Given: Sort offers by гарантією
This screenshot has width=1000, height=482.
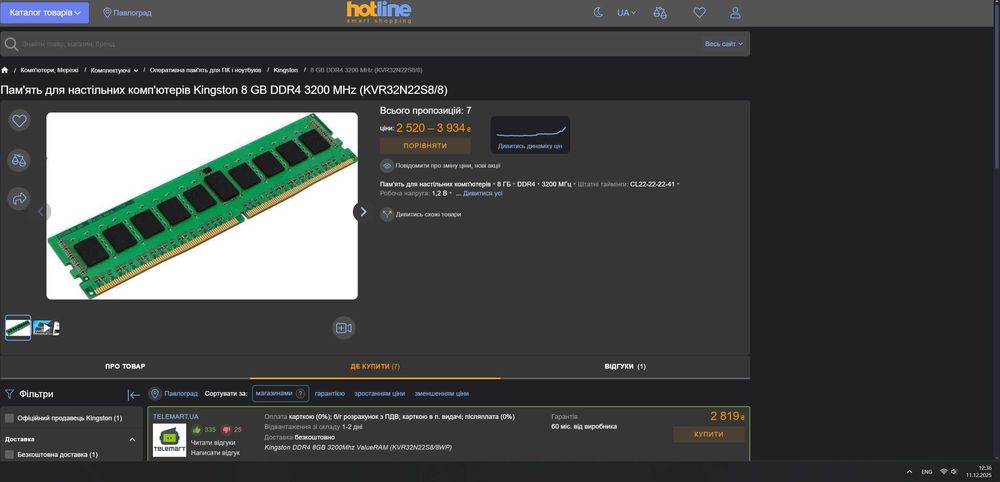Looking at the screenshot, I should pyautogui.click(x=330, y=393).
